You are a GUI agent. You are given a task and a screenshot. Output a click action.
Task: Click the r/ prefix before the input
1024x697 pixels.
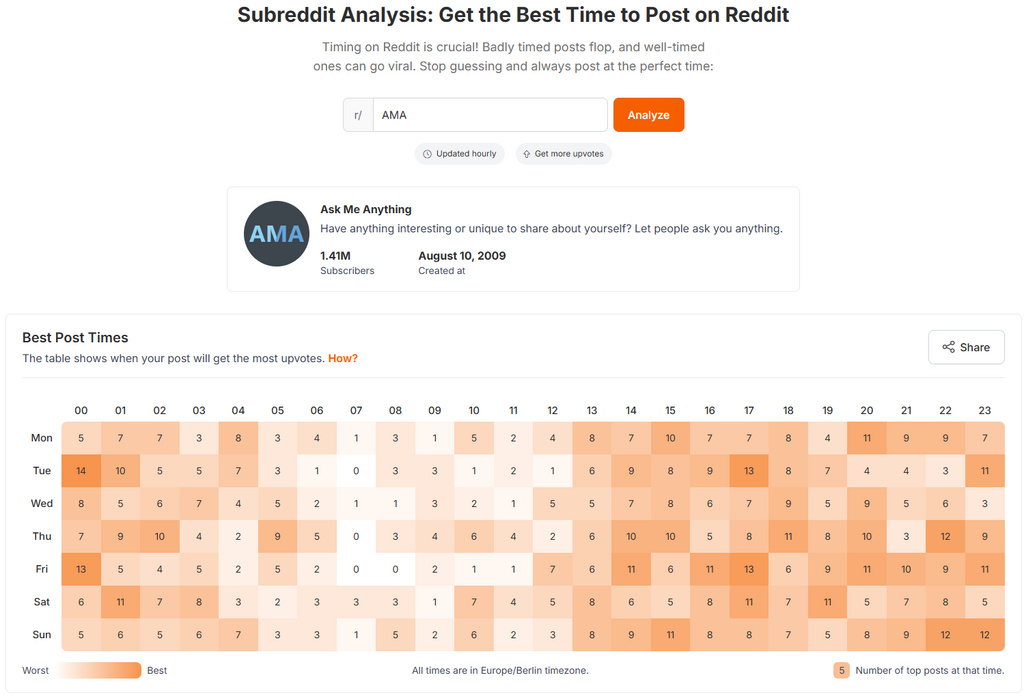point(358,115)
